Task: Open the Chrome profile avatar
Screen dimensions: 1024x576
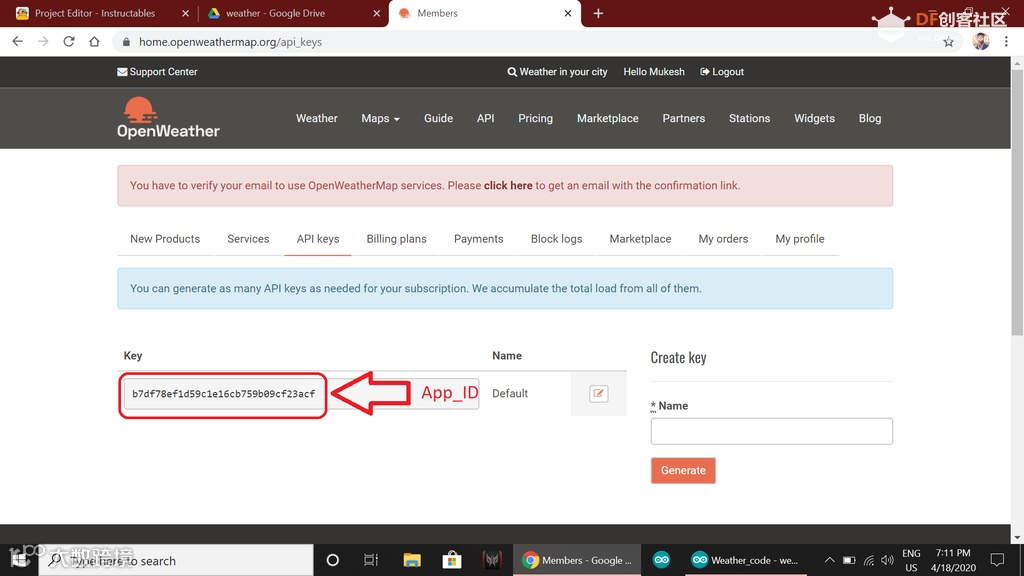Action: 980,41
